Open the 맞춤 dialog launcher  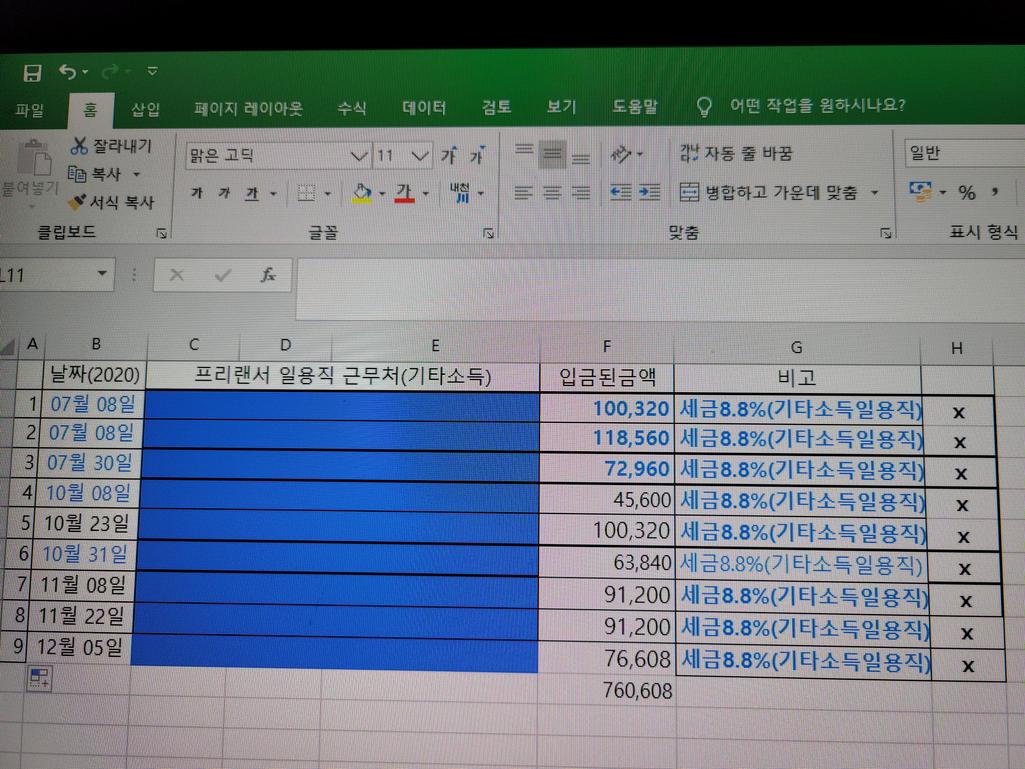pos(886,233)
